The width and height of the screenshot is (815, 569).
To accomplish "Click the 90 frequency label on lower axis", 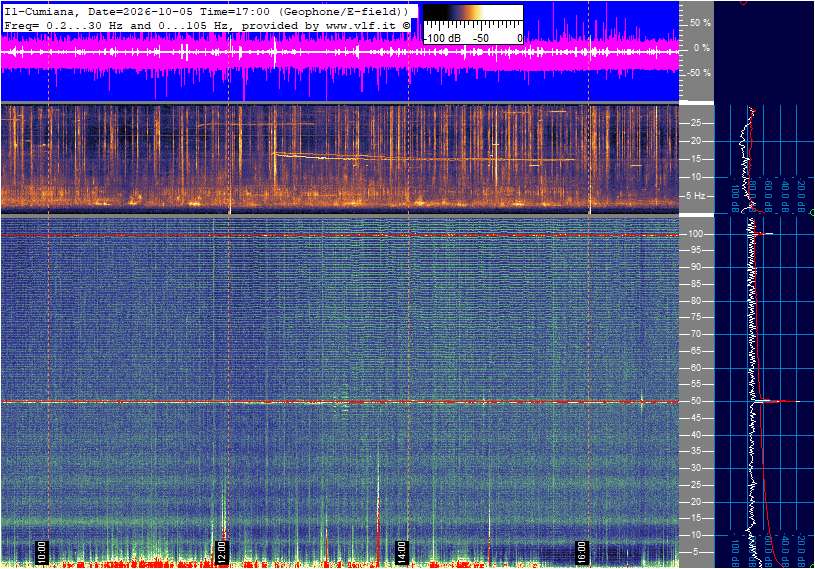I will coord(695,267).
